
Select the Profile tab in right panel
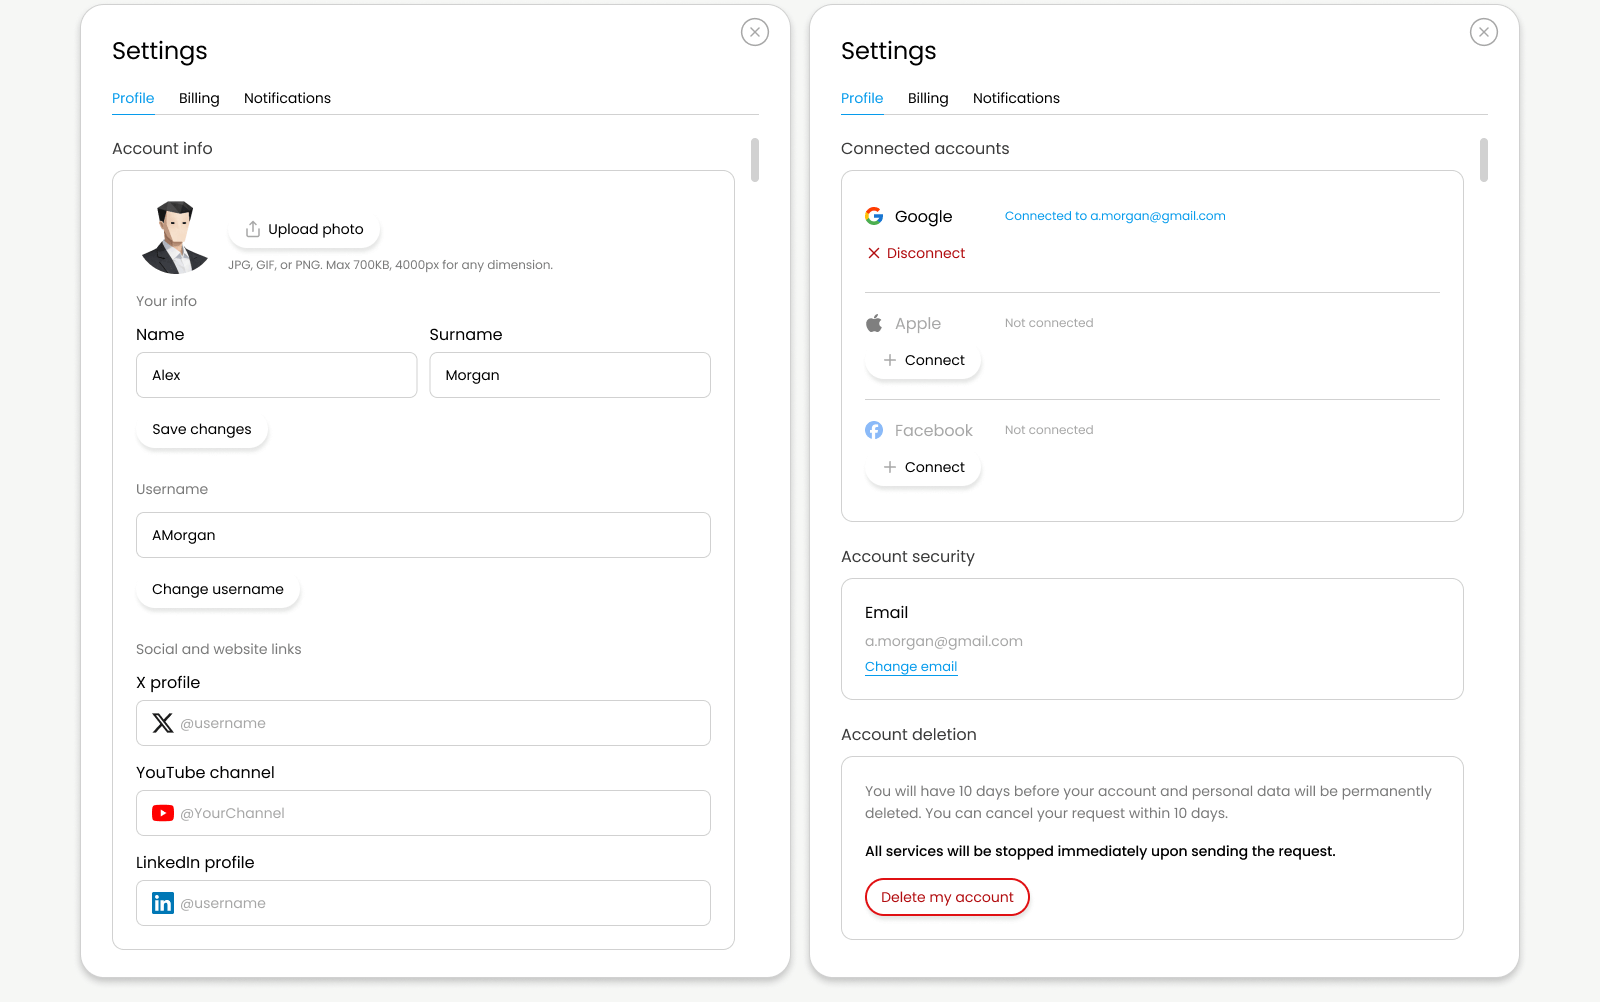(x=862, y=98)
